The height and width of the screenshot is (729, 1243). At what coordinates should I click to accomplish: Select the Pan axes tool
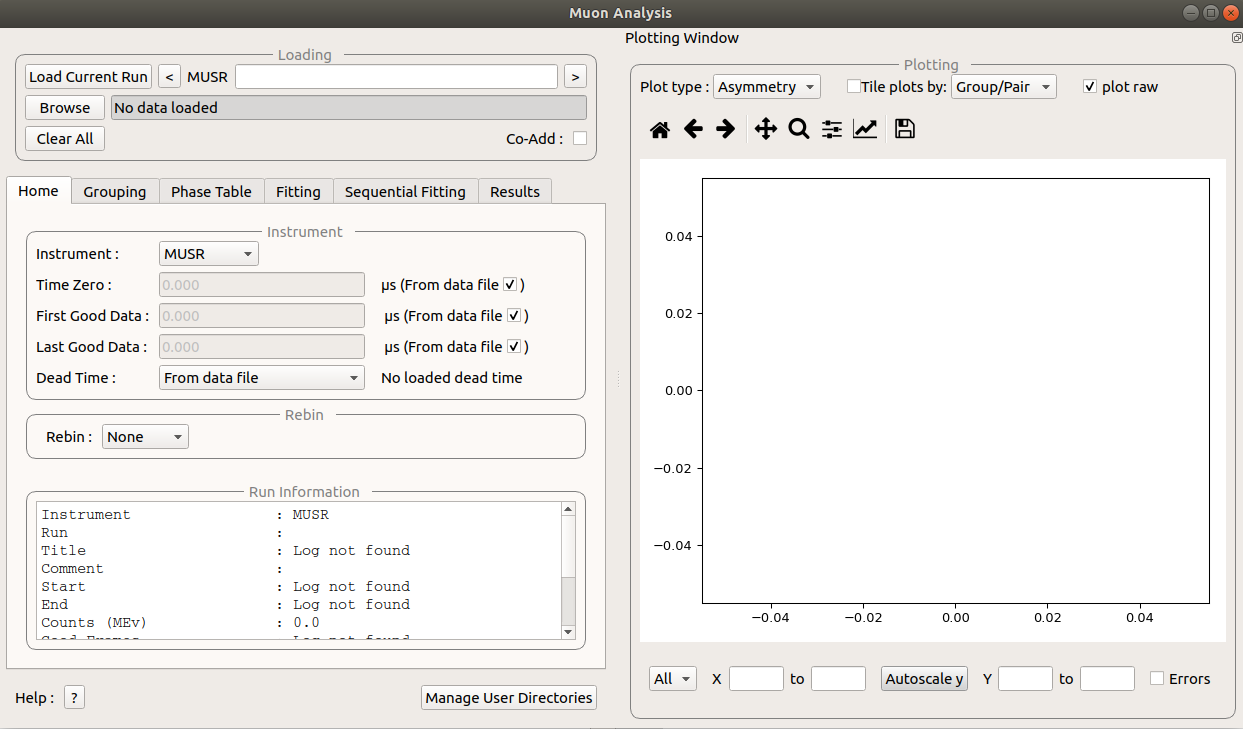click(765, 129)
